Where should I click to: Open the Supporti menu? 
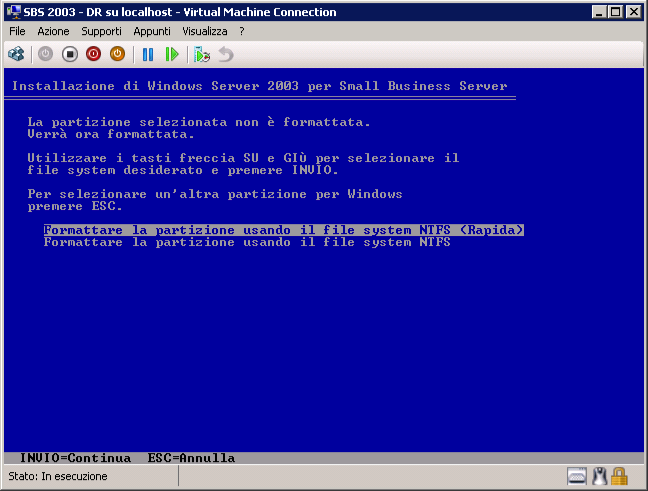click(101, 31)
